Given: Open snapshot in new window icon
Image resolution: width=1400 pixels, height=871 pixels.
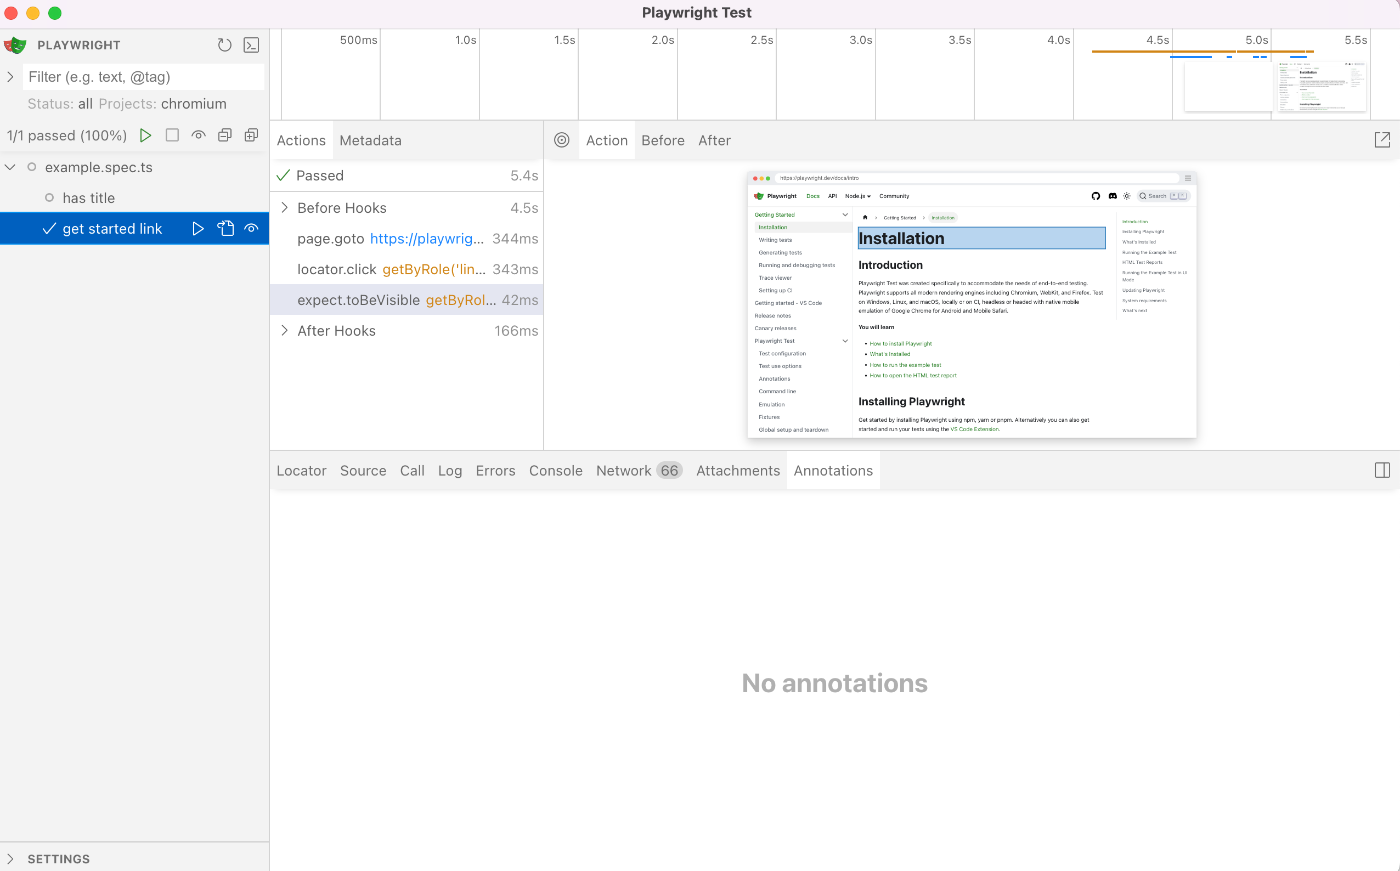Looking at the screenshot, I should 1382,140.
